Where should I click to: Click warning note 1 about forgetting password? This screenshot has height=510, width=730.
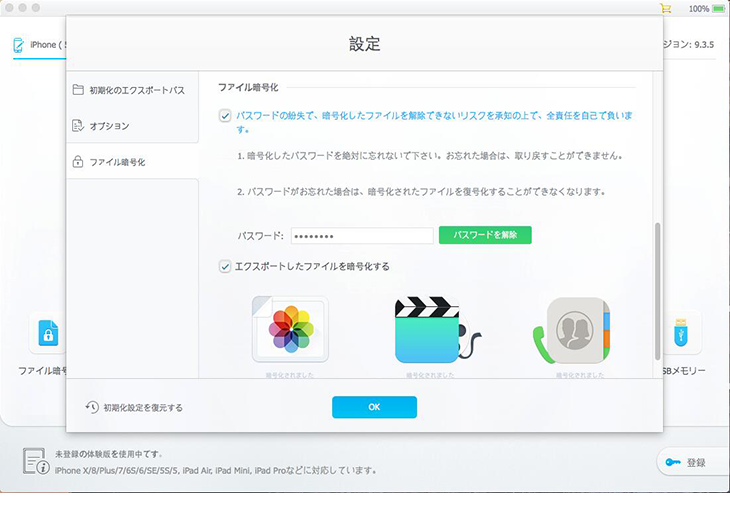430,156
